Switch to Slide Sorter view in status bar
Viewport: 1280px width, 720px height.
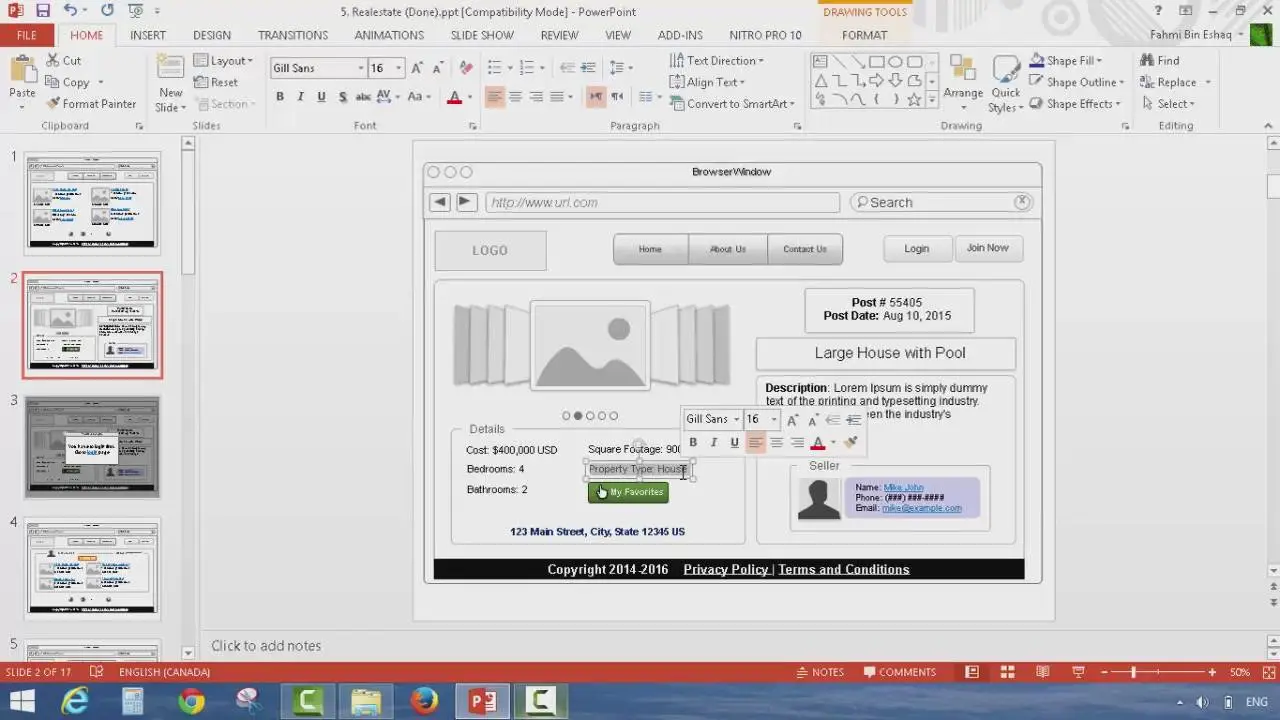click(x=1007, y=672)
